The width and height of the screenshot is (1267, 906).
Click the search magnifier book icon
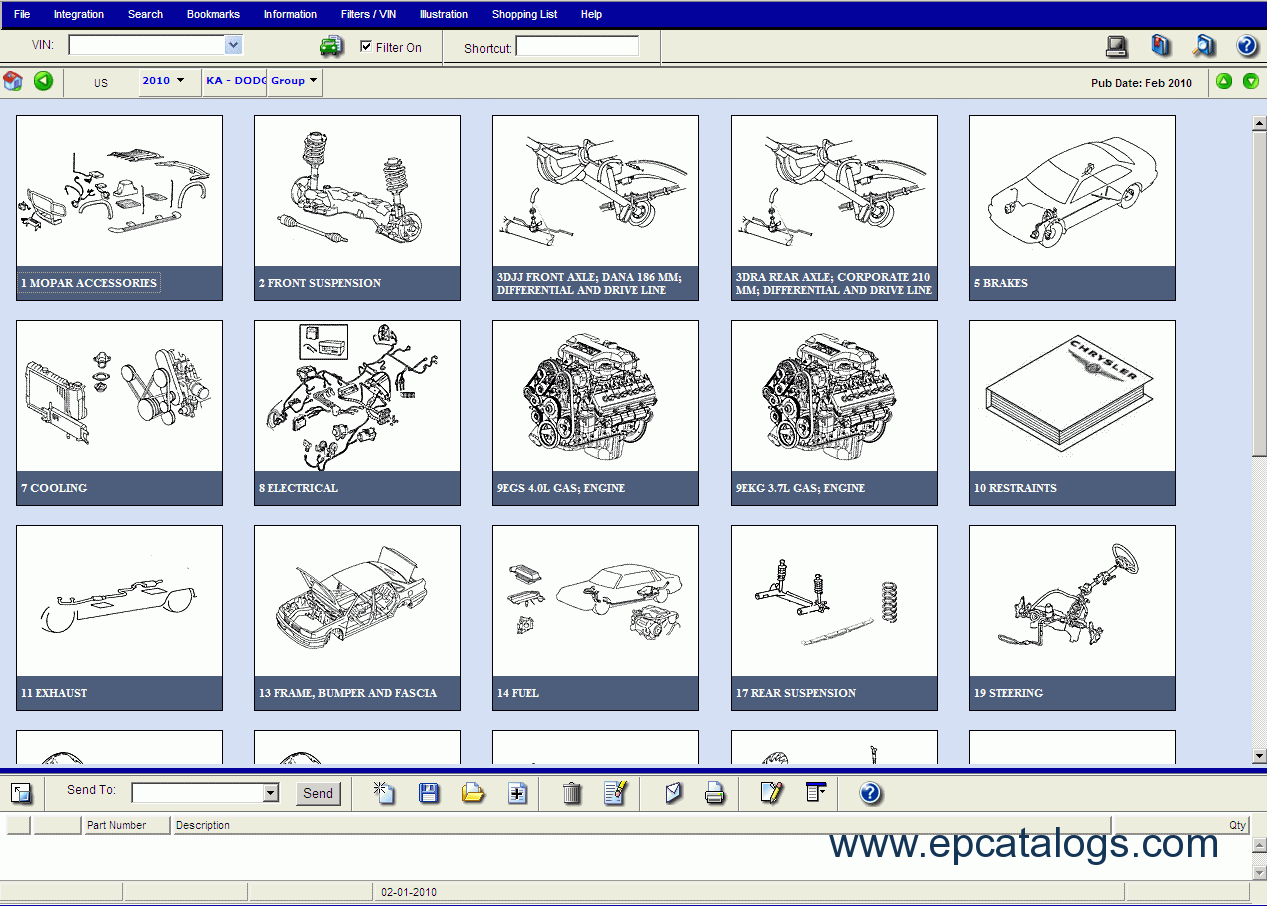point(1204,45)
